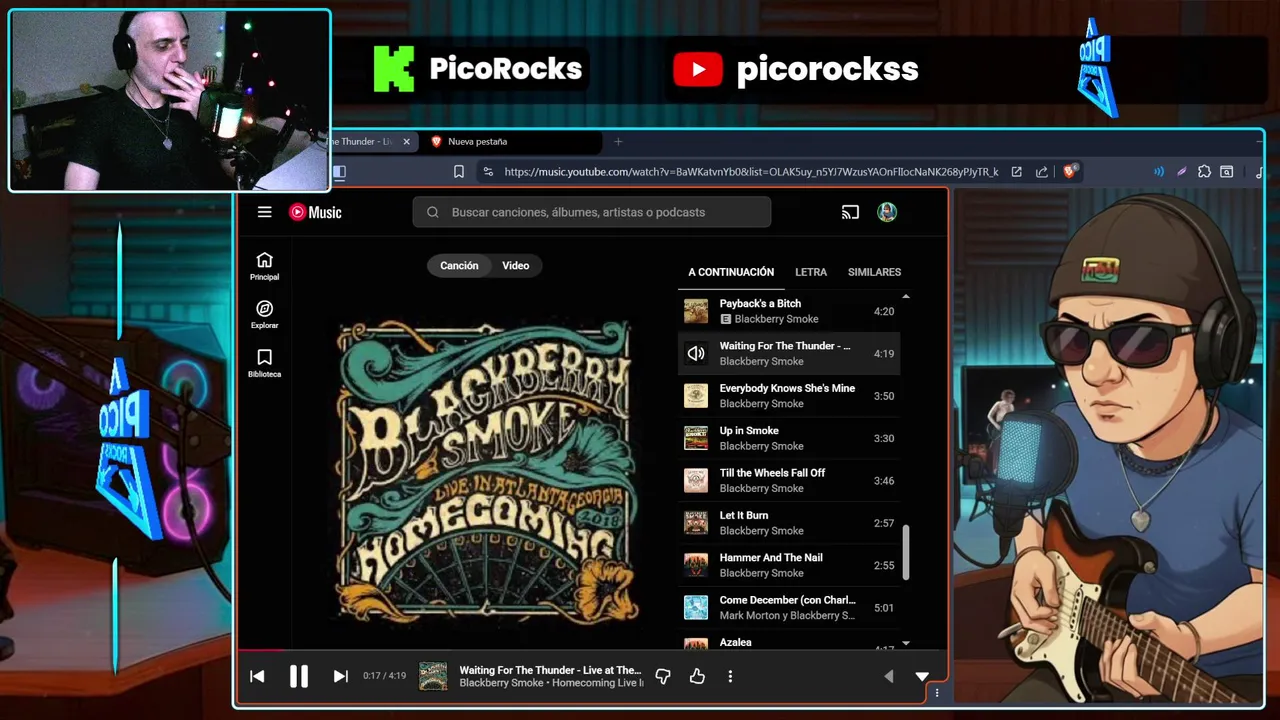Click open-in-app icon in address bar
This screenshot has width=1280, height=720.
click(1016, 172)
